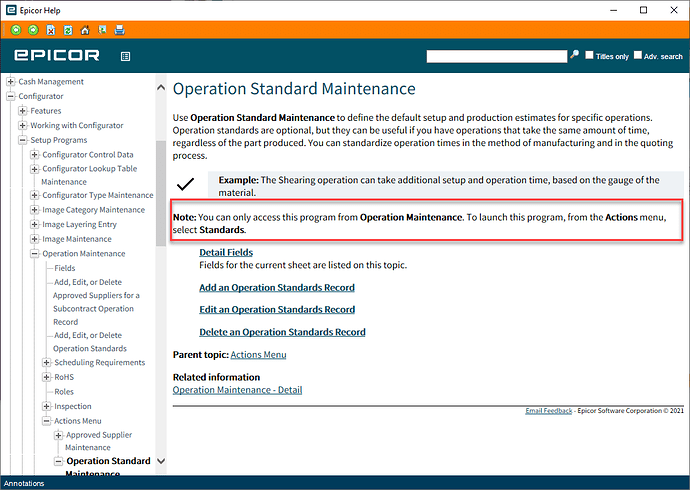The width and height of the screenshot is (690, 490).
Task: Follow the Actions Menu parent topic link
Action: (x=258, y=355)
